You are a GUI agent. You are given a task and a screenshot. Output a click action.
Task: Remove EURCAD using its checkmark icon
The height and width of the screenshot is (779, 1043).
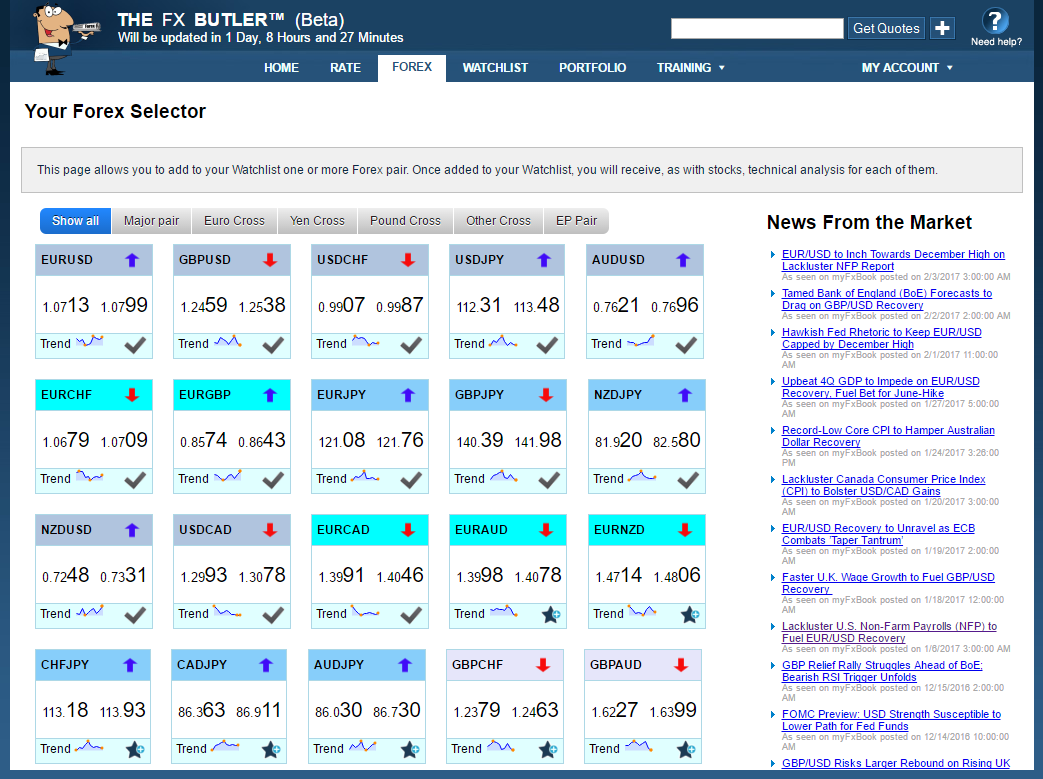pyautogui.click(x=411, y=615)
